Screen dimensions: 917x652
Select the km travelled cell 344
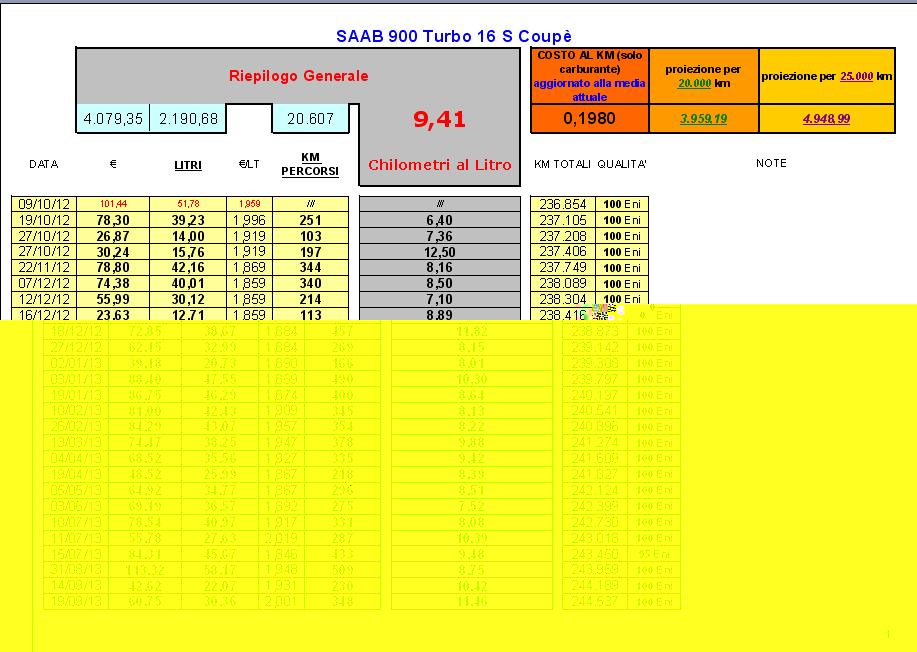[311, 268]
